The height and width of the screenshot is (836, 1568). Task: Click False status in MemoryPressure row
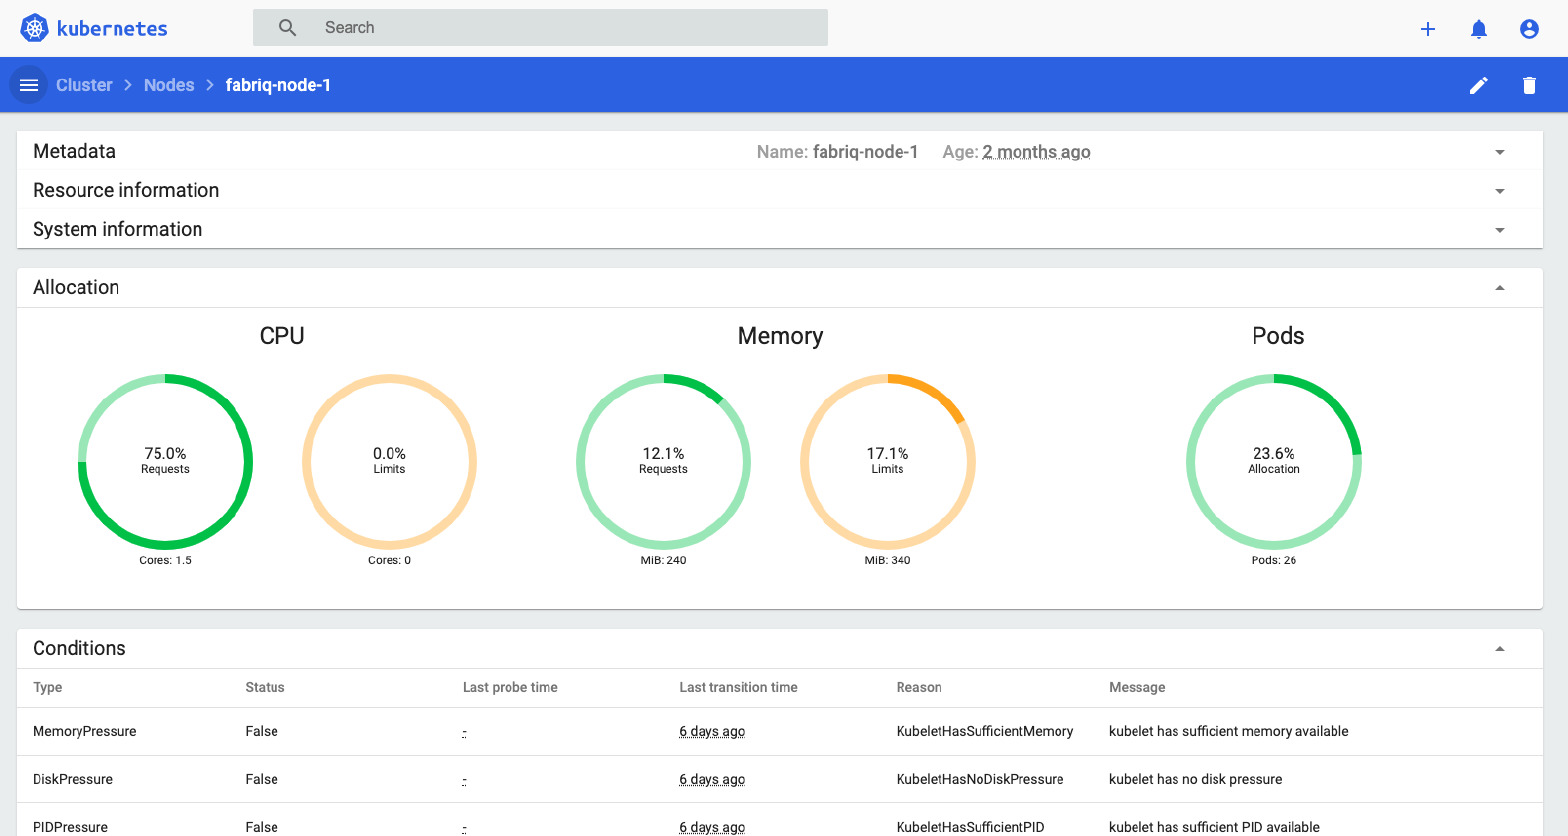pos(262,731)
